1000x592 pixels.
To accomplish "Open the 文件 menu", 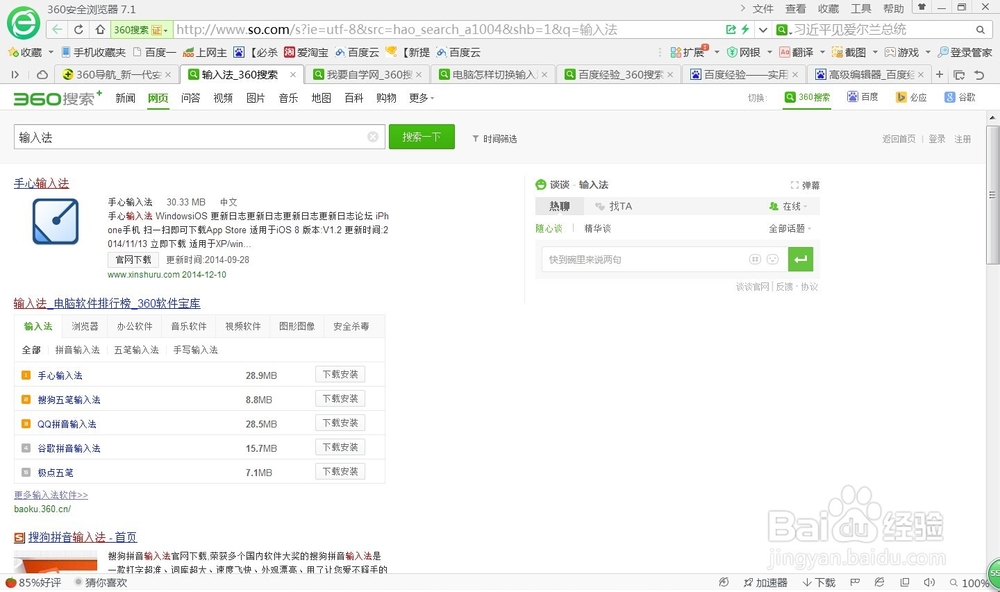I will [x=763, y=8].
